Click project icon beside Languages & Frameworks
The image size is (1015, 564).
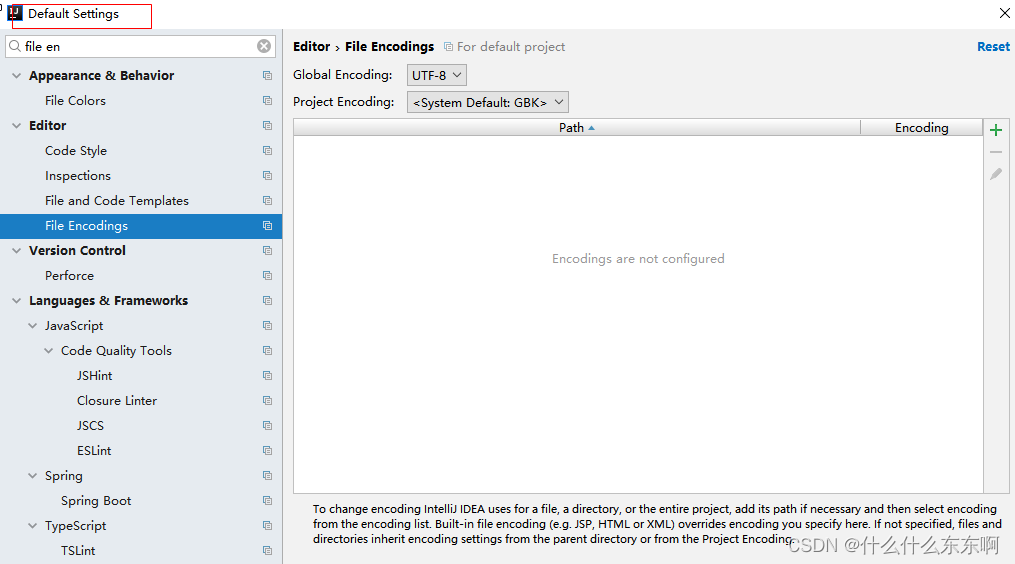(267, 300)
